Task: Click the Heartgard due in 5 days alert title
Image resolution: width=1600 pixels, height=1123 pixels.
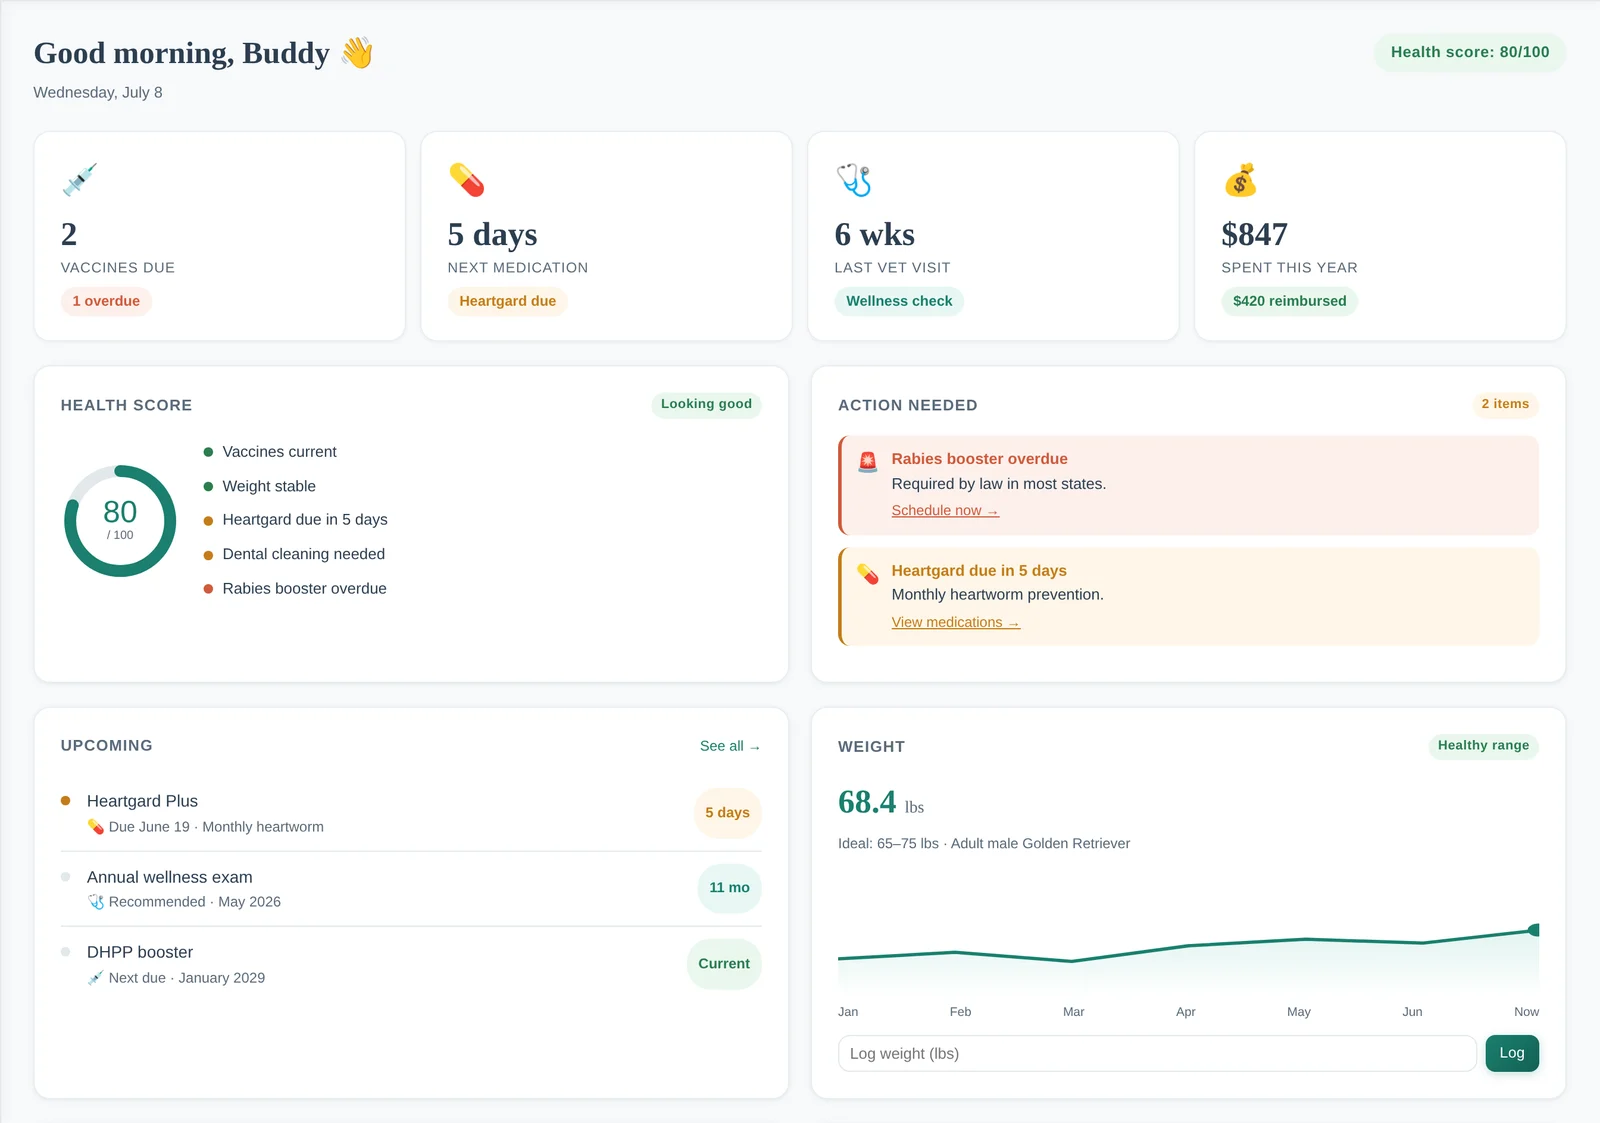Action: 979,571
